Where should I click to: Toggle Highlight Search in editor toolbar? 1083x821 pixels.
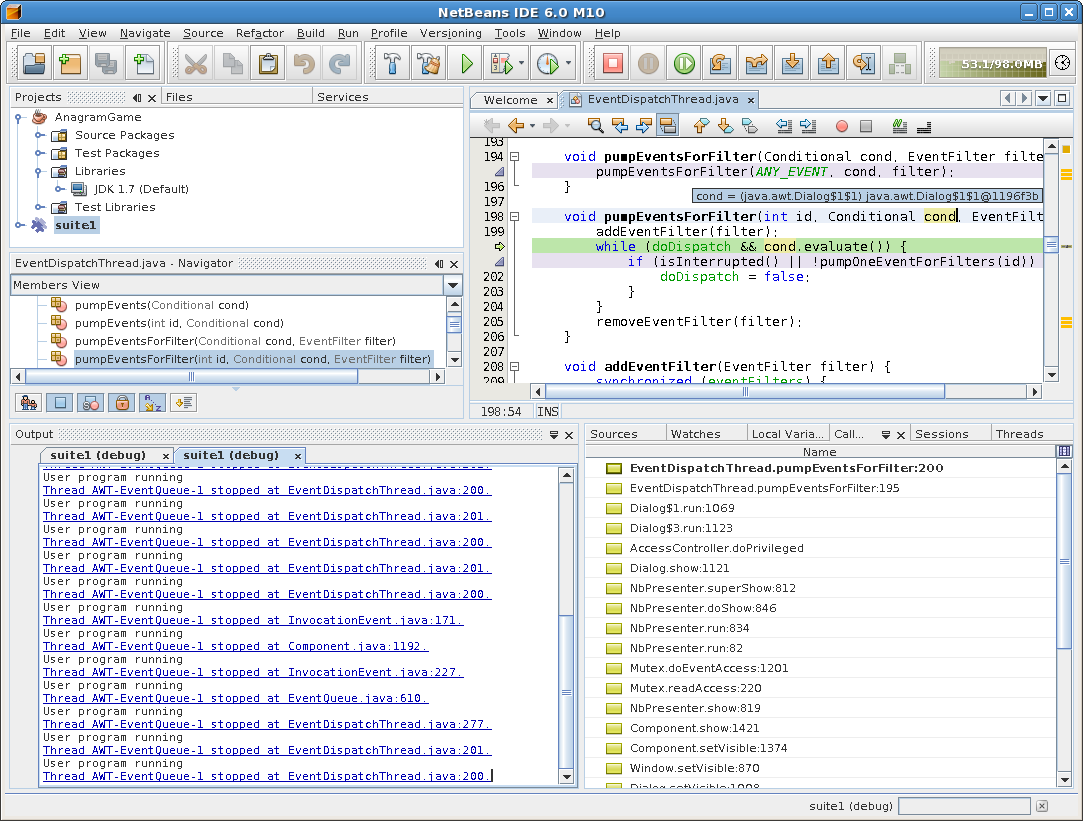[668, 126]
